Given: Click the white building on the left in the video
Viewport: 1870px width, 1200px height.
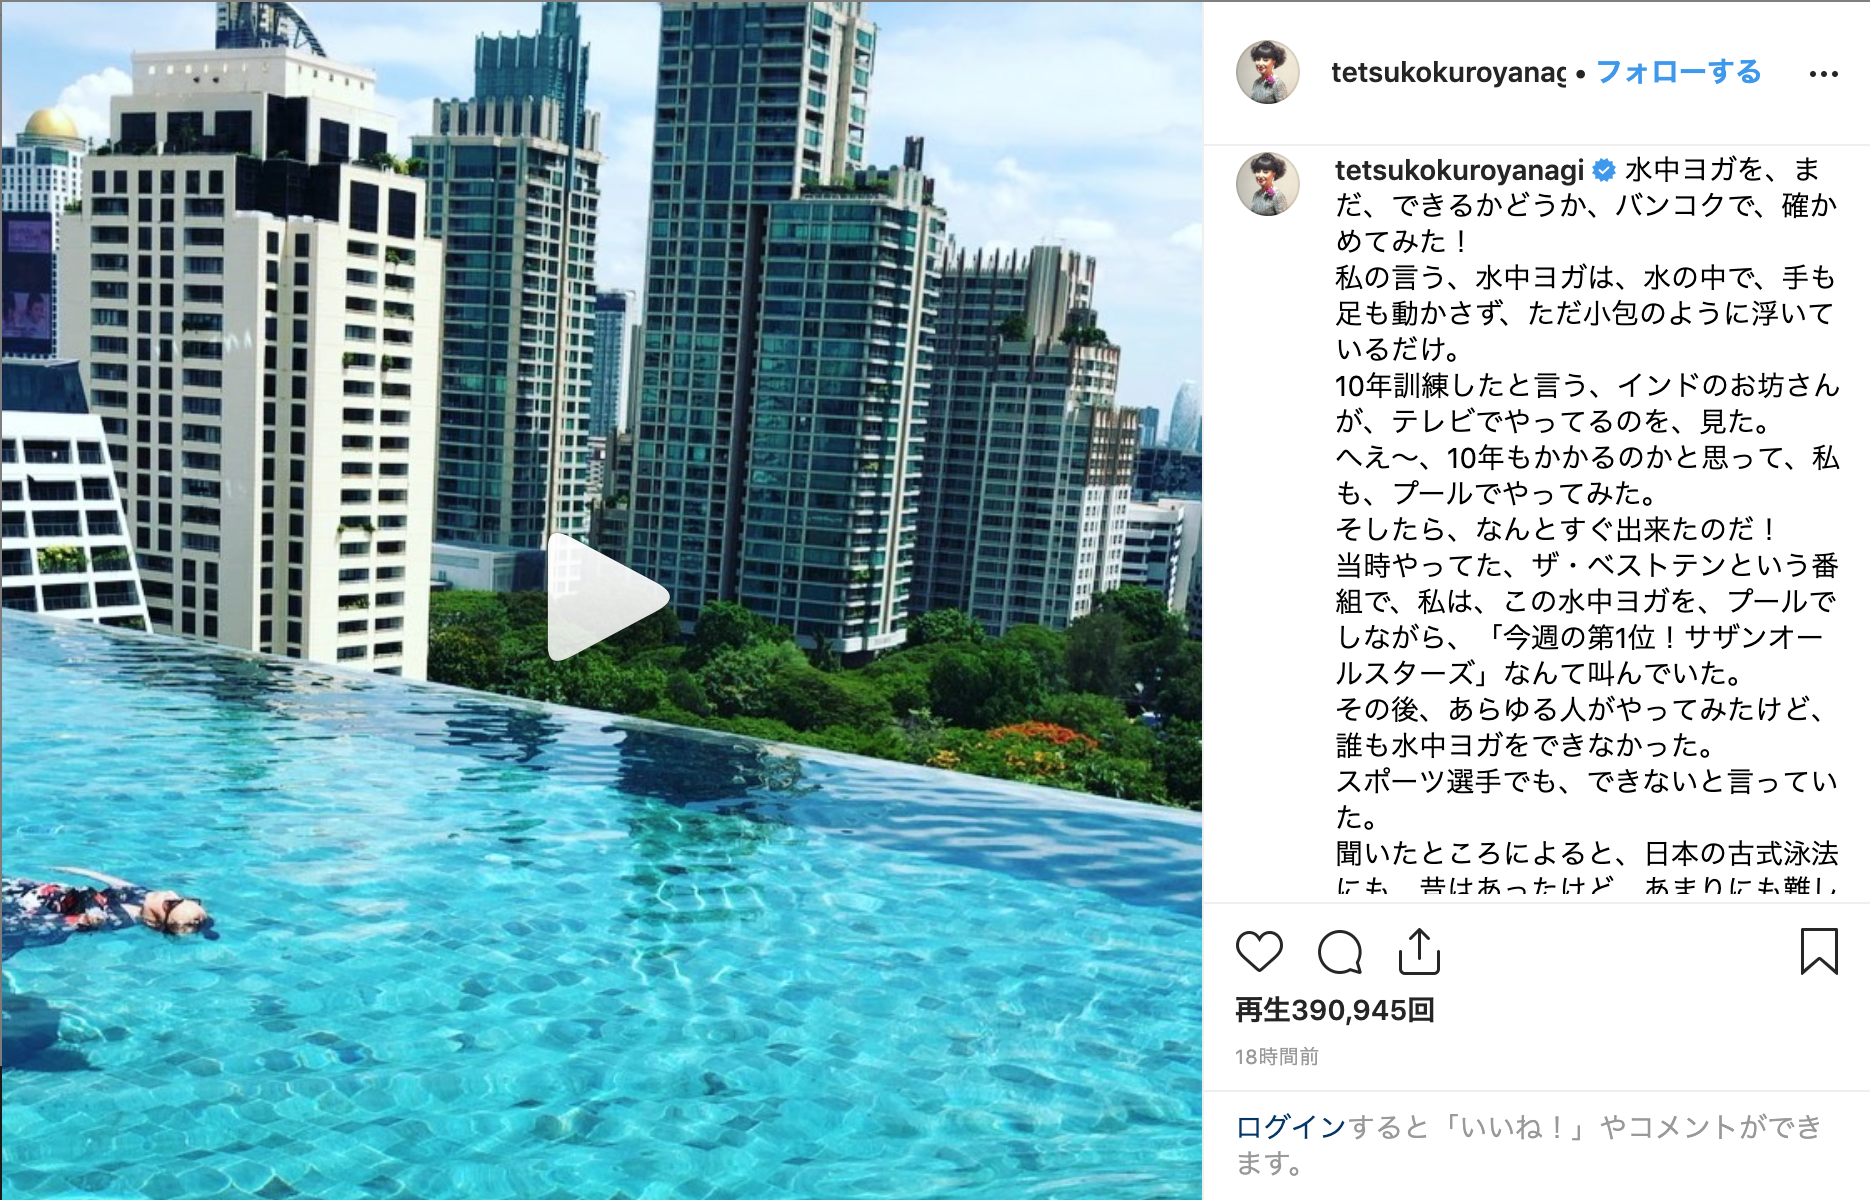Looking at the screenshot, I should click(250, 380).
